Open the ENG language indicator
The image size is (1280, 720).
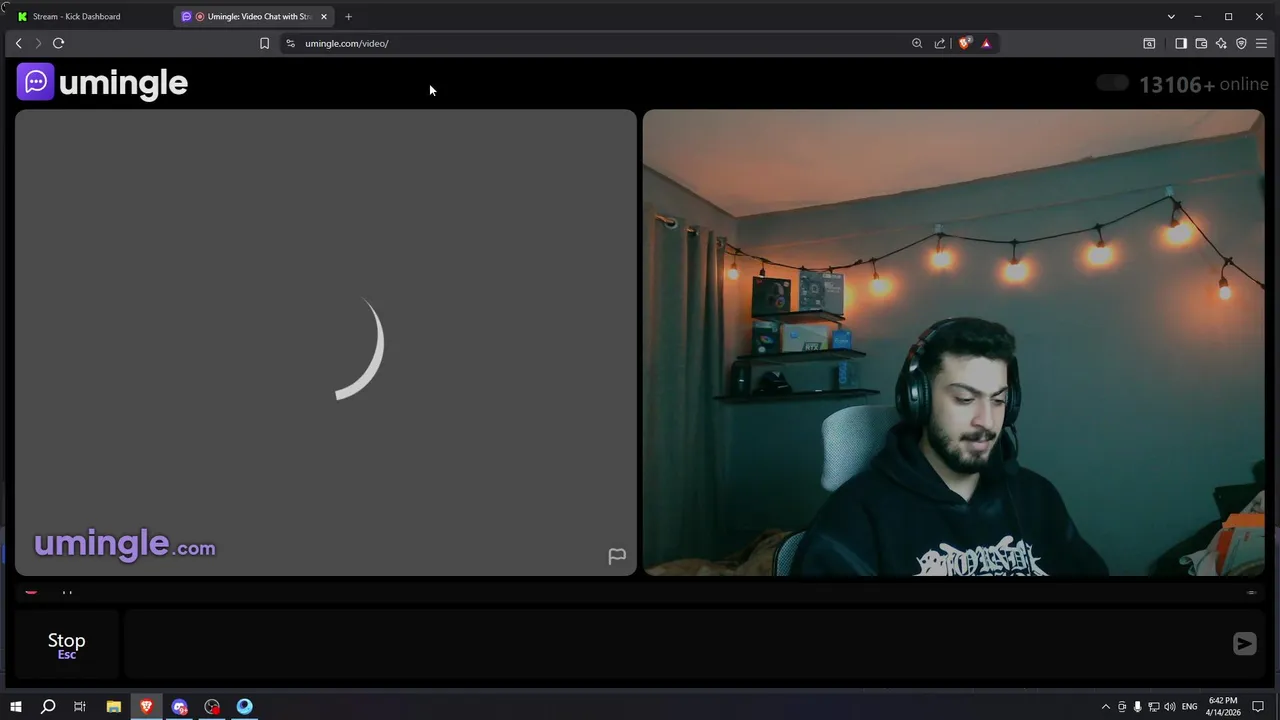pyautogui.click(x=1189, y=706)
